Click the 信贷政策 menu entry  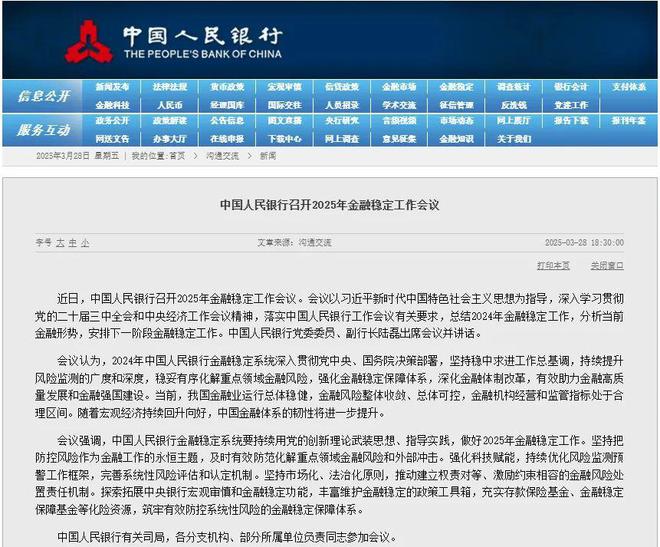pos(342,87)
